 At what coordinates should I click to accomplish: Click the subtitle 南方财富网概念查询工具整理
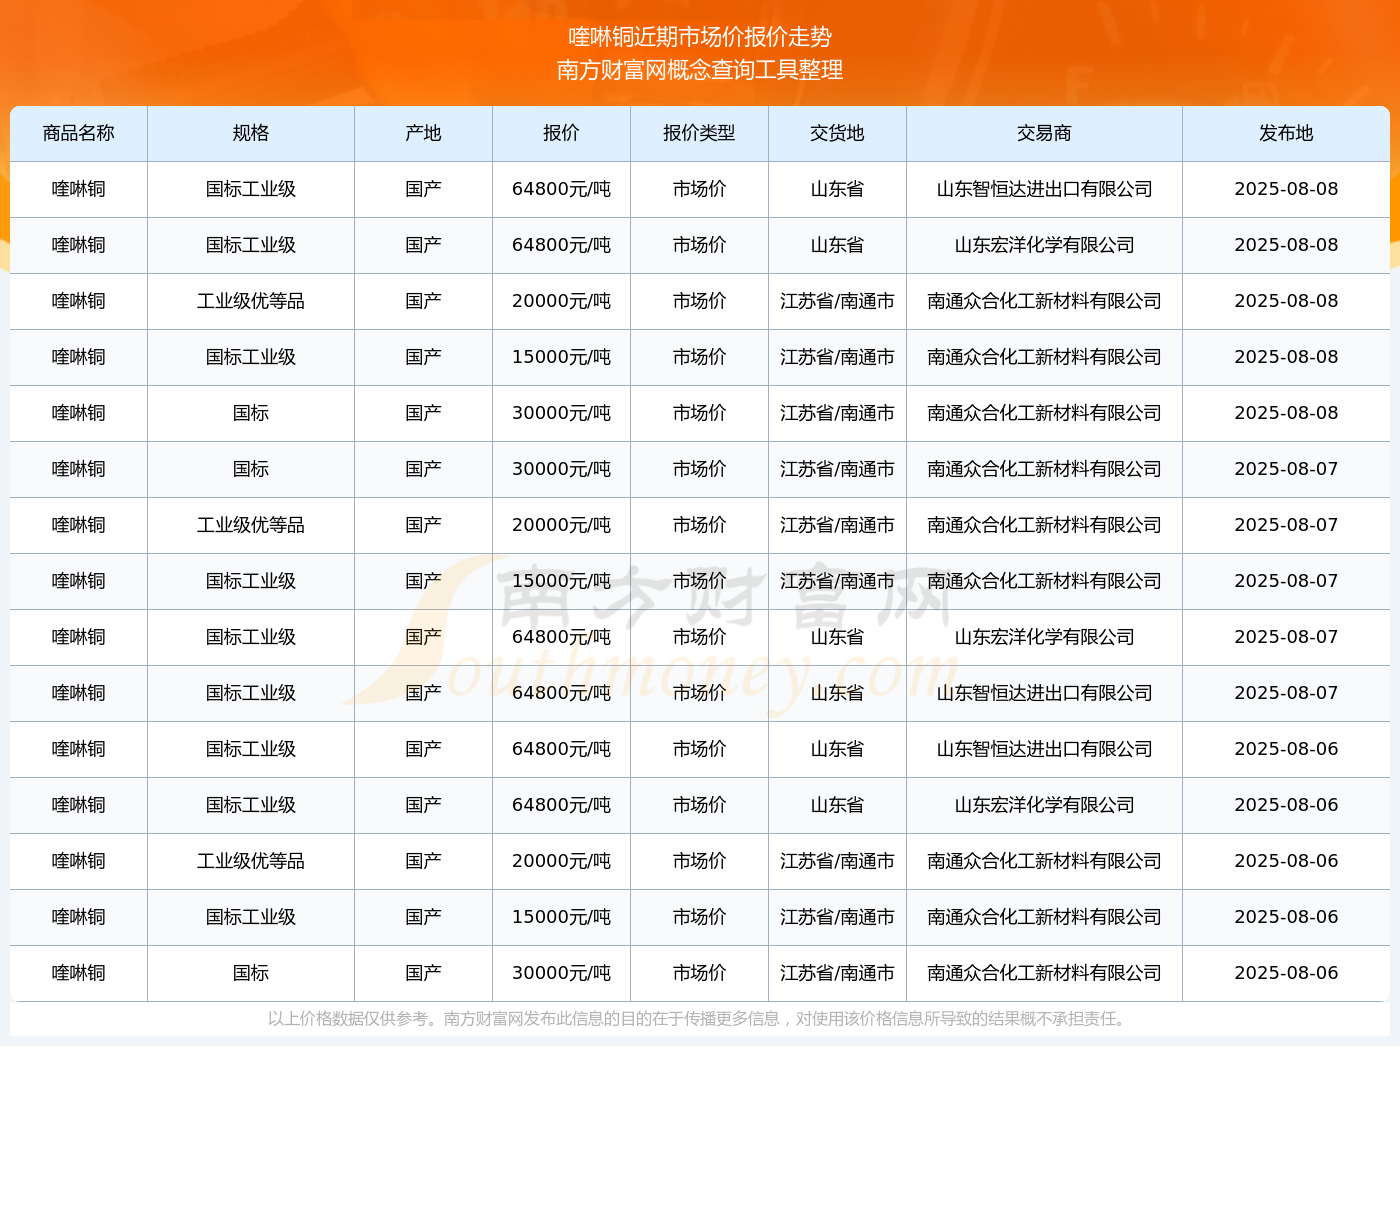pos(700,70)
